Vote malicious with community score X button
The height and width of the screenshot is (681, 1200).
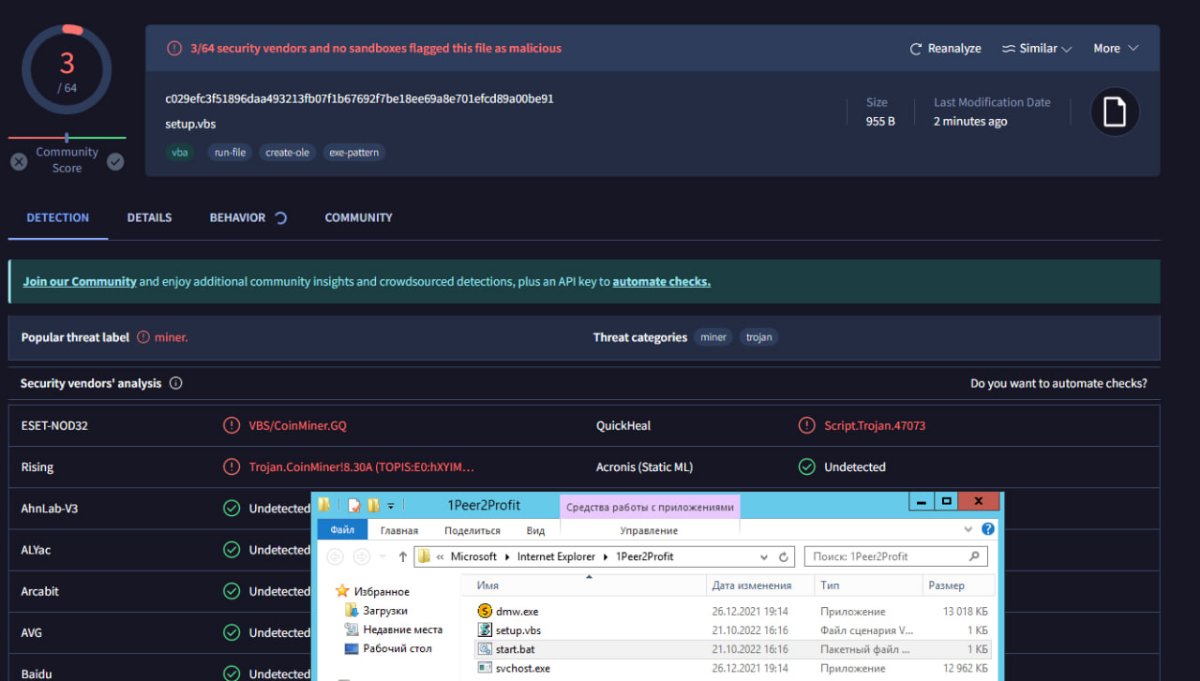pos(19,161)
